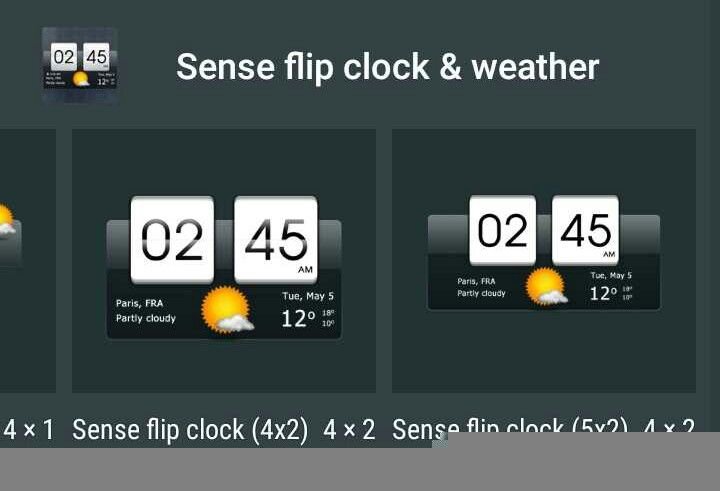Viewport: 720px width, 491px height.
Task: Tap the 12° temperature in the 5x2 widget
Action: 603,293
